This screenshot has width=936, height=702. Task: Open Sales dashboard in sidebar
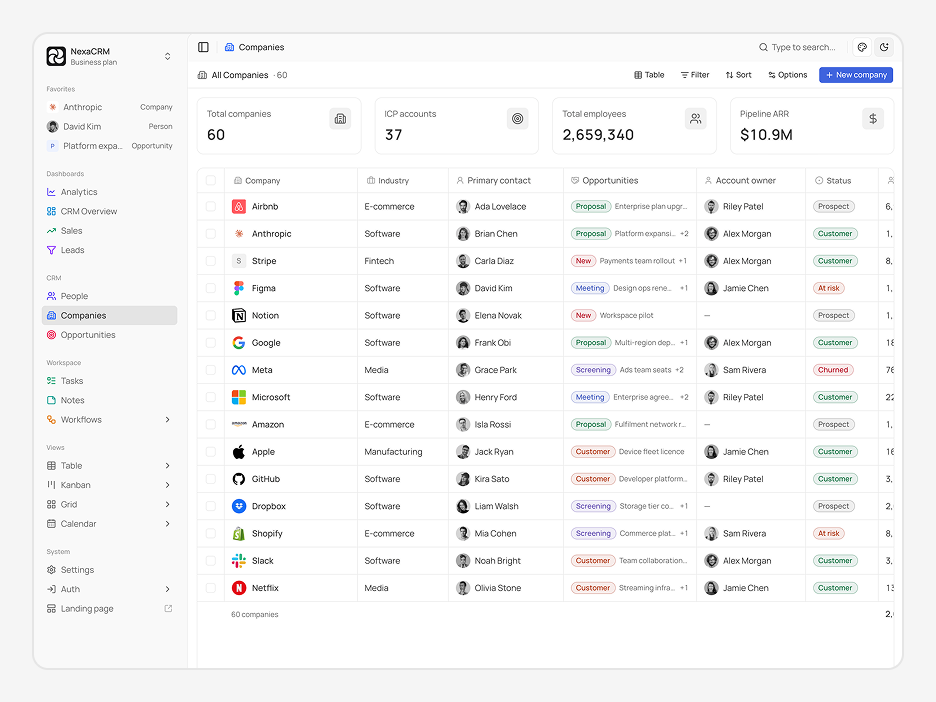pos(109,230)
